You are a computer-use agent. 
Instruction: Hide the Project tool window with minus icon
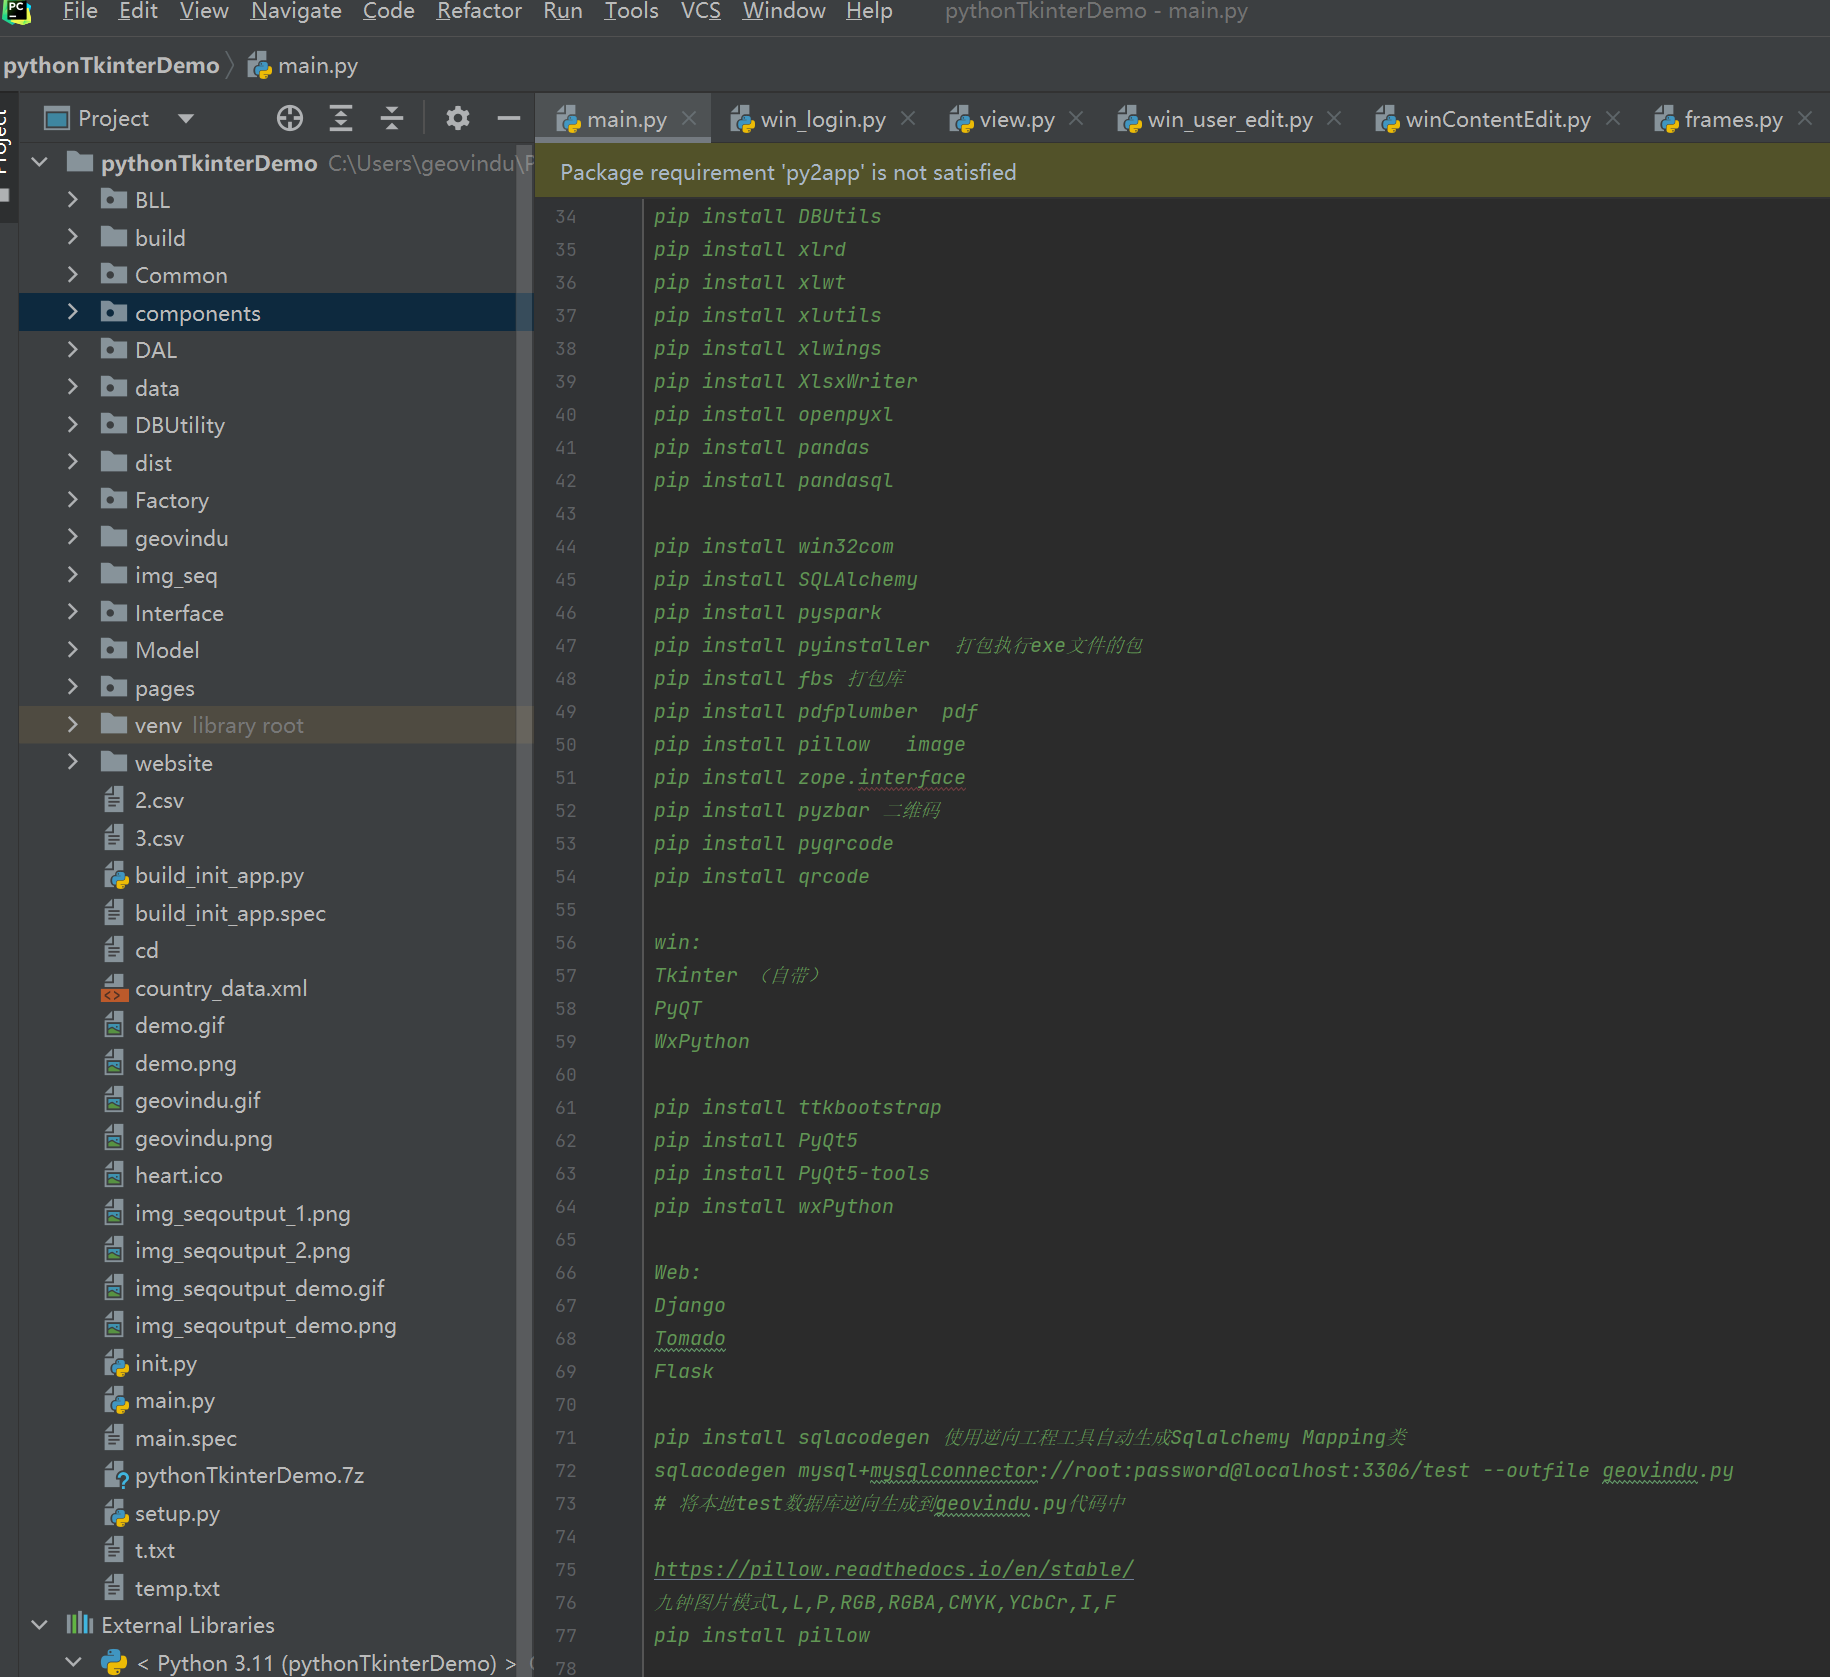pyautogui.click(x=508, y=119)
